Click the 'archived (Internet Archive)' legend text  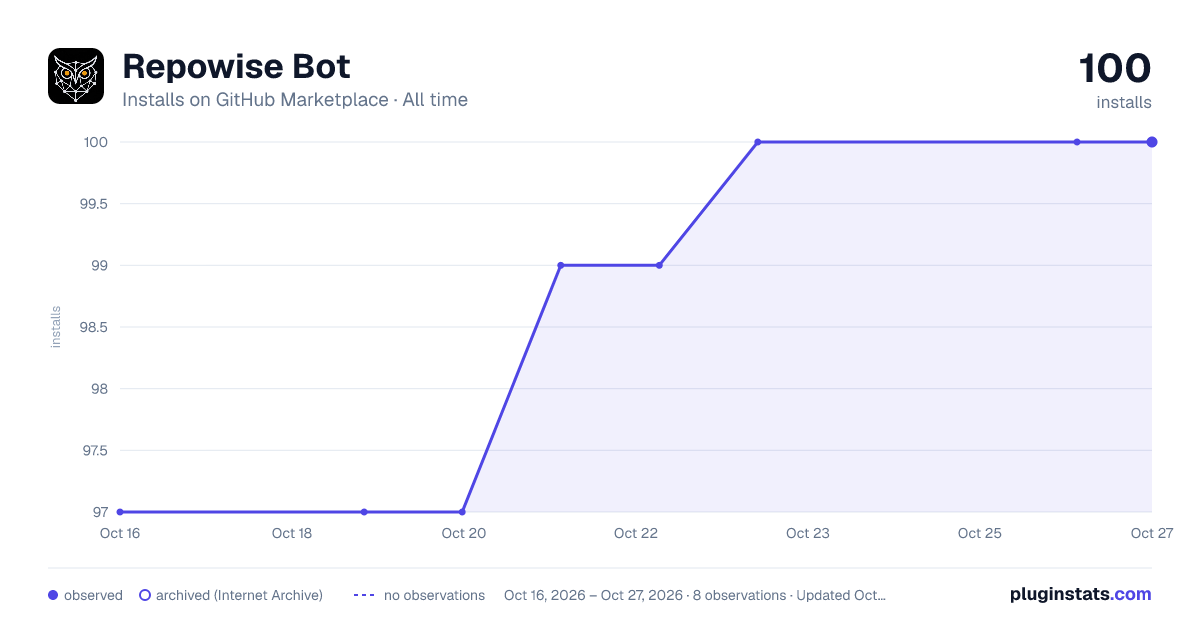(x=239, y=595)
